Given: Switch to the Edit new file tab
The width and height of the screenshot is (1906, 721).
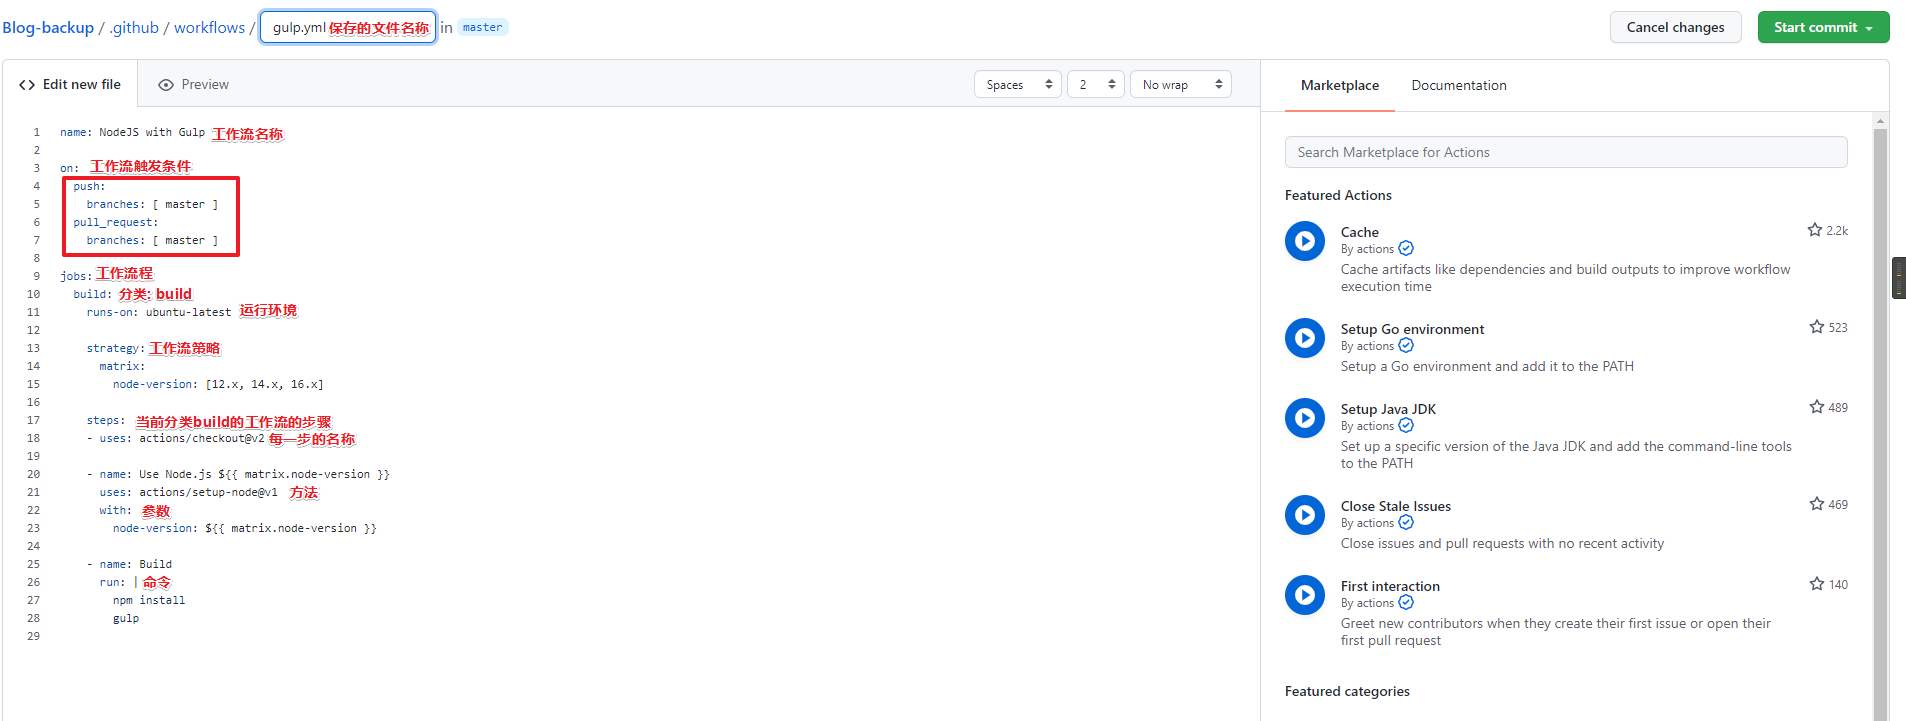Looking at the screenshot, I should 70,85.
